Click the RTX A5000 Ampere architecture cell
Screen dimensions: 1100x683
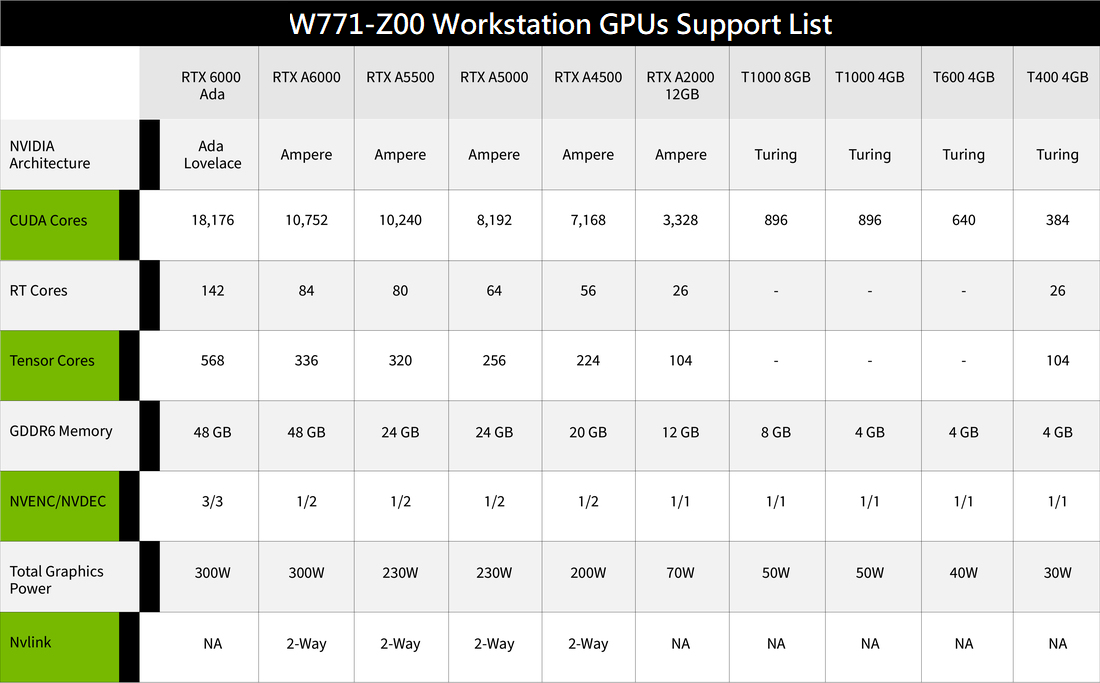[494, 154]
